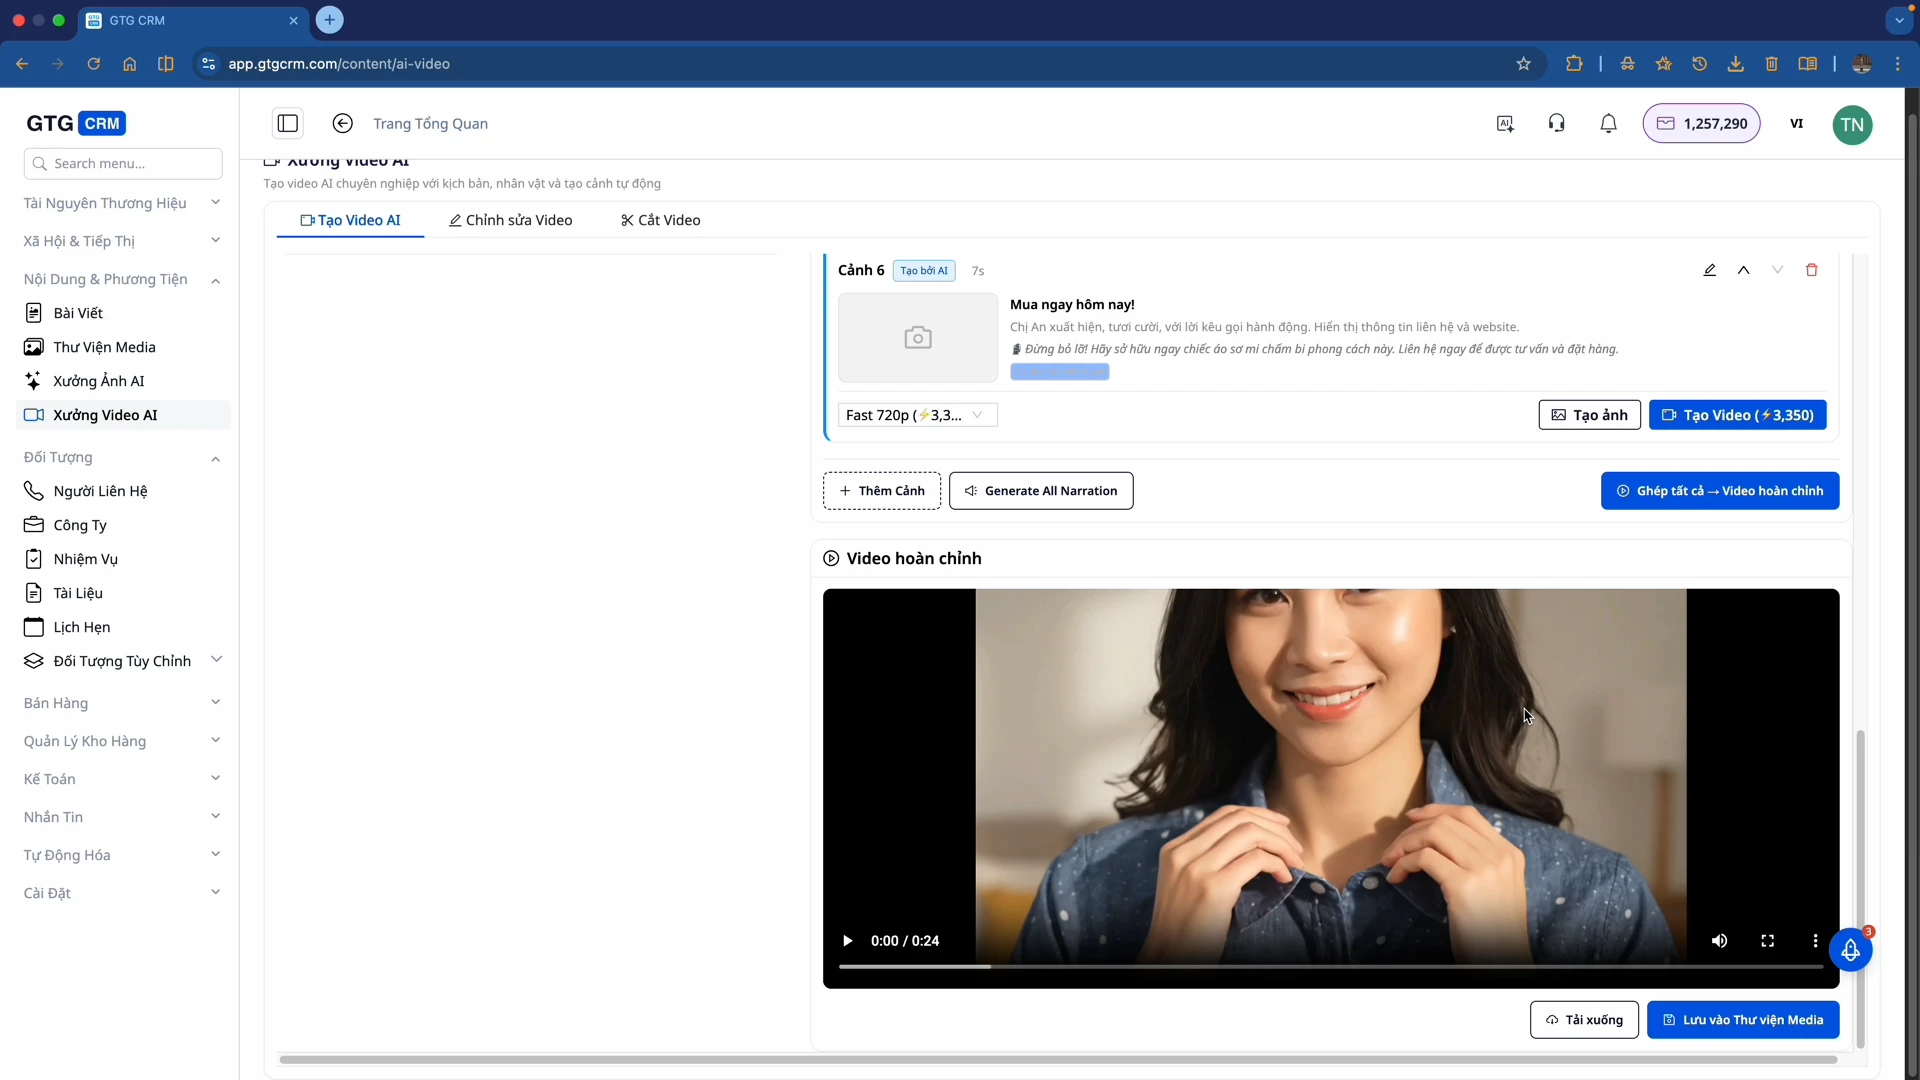This screenshot has width=1920, height=1080.
Task: Expand Tài Nguyên Thương Hiệu menu
Action: pyautogui.click(x=121, y=203)
